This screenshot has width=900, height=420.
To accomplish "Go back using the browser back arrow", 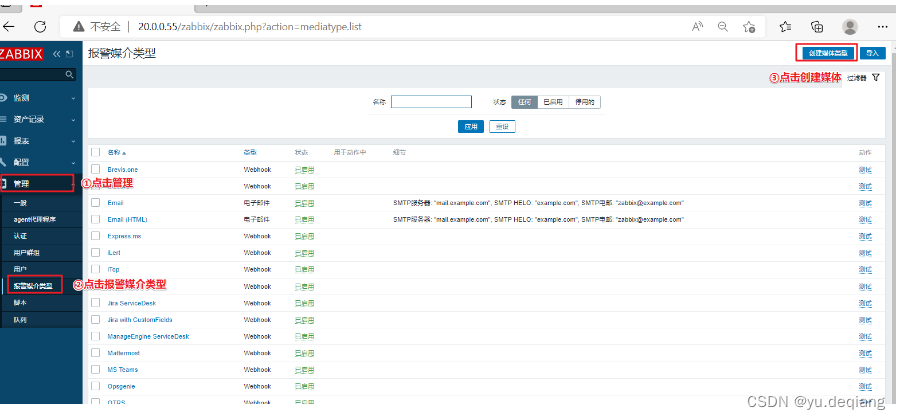I will coord(9,27).
